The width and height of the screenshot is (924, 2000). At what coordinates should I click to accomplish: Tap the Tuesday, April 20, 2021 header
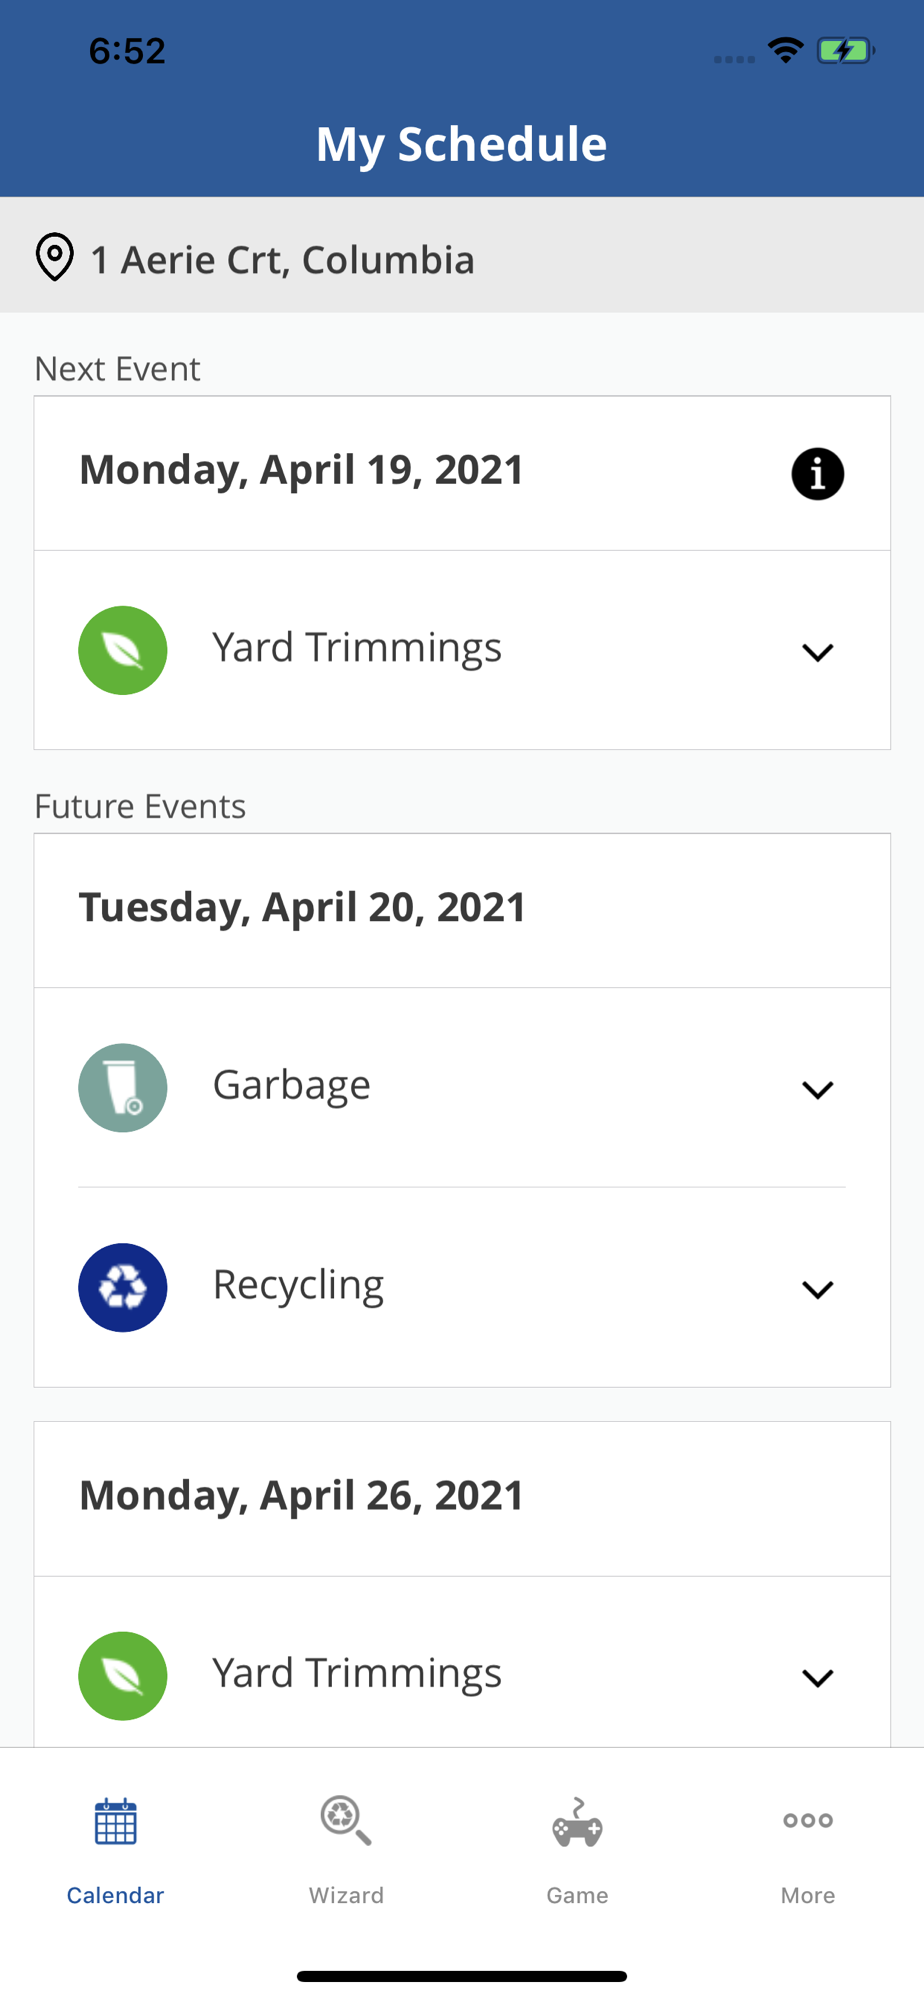point(302,908)
